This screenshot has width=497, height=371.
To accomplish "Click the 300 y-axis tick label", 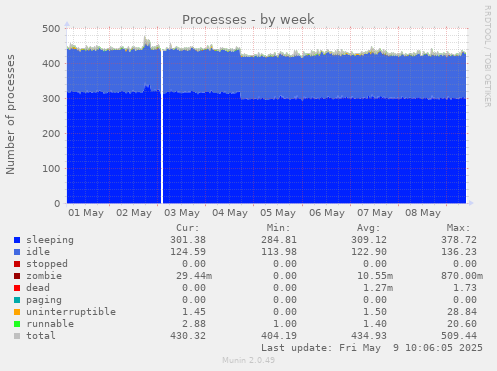I will [x=51, y=99].
